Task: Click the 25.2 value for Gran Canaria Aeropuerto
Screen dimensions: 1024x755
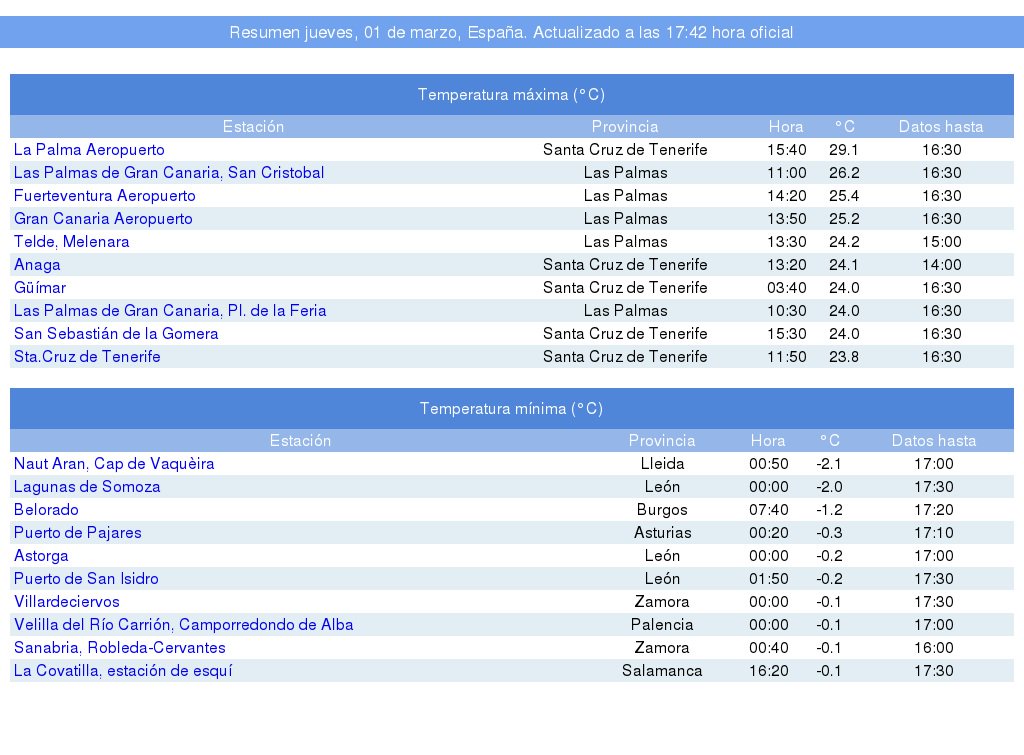Action: tap(844, 218)
